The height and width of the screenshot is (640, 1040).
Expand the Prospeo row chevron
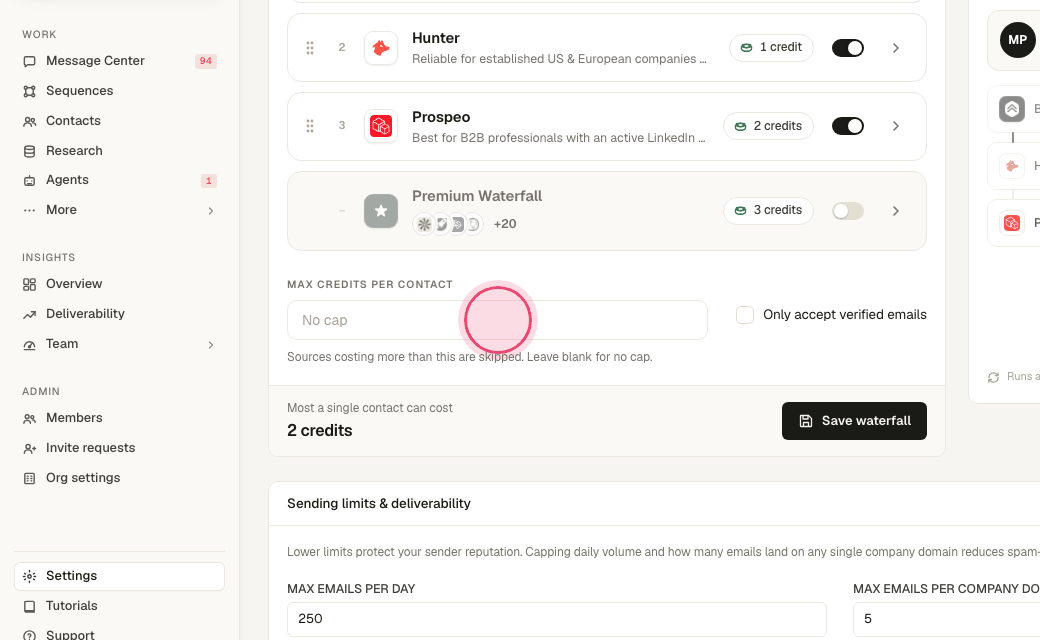tap(895, 126)
